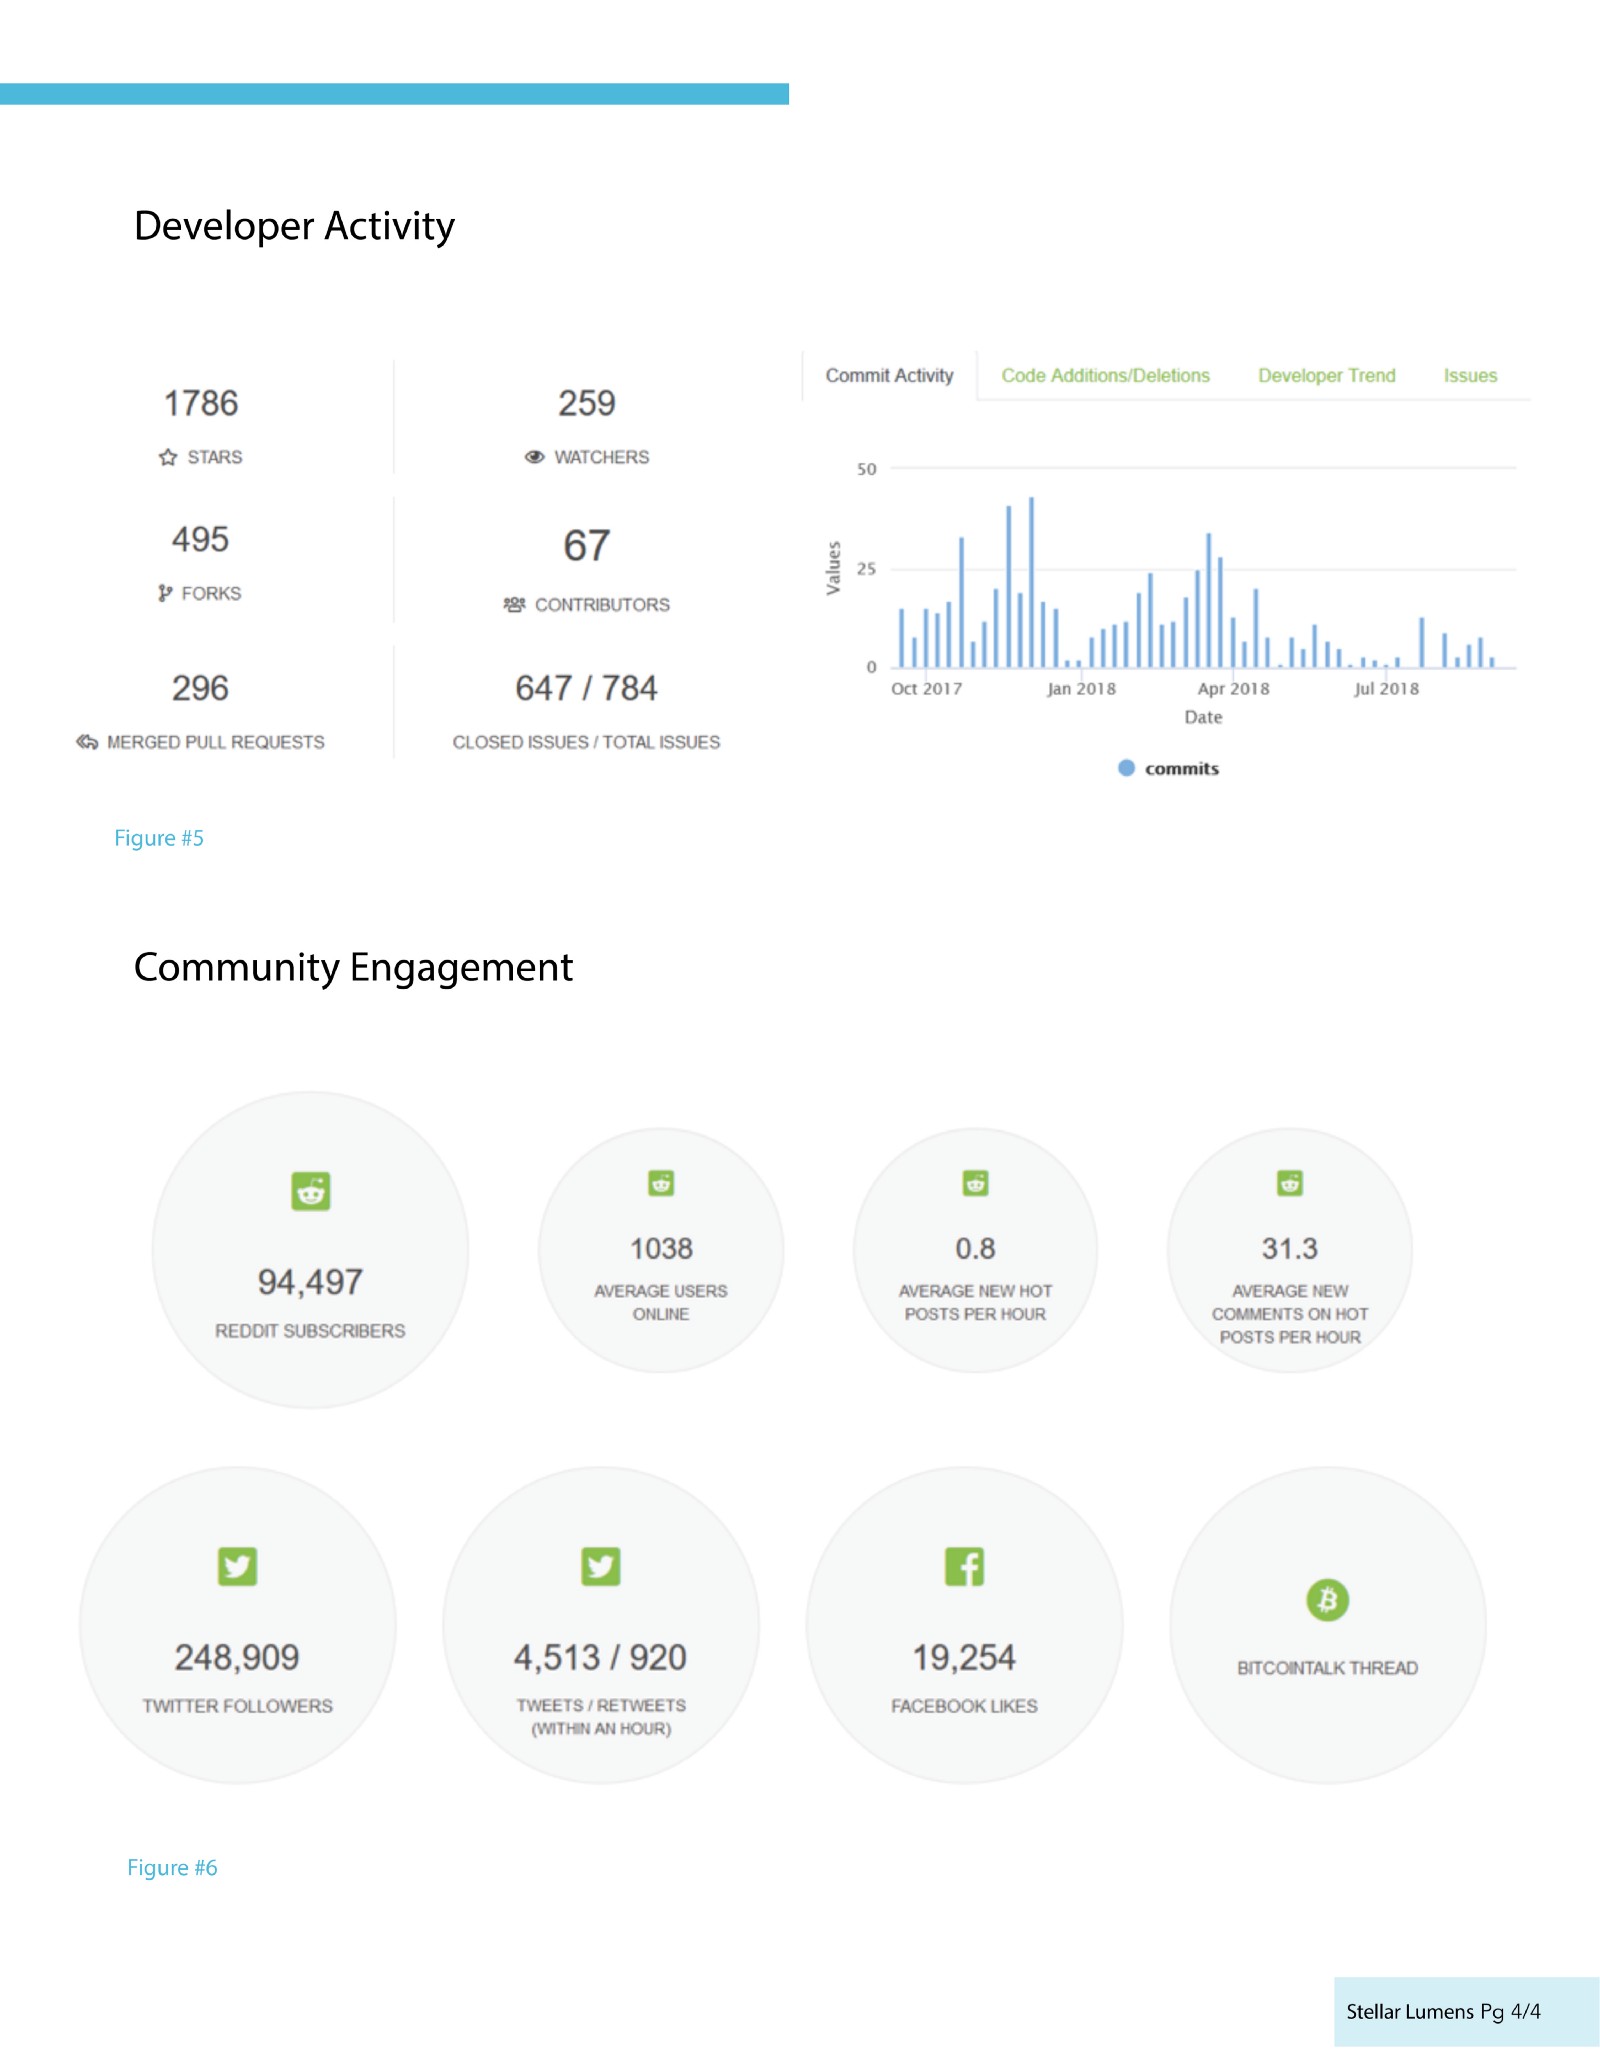Open the Code Additions/Deletions tab
Viewport: 1600px width, 2070px height.
click(1105, 375)
